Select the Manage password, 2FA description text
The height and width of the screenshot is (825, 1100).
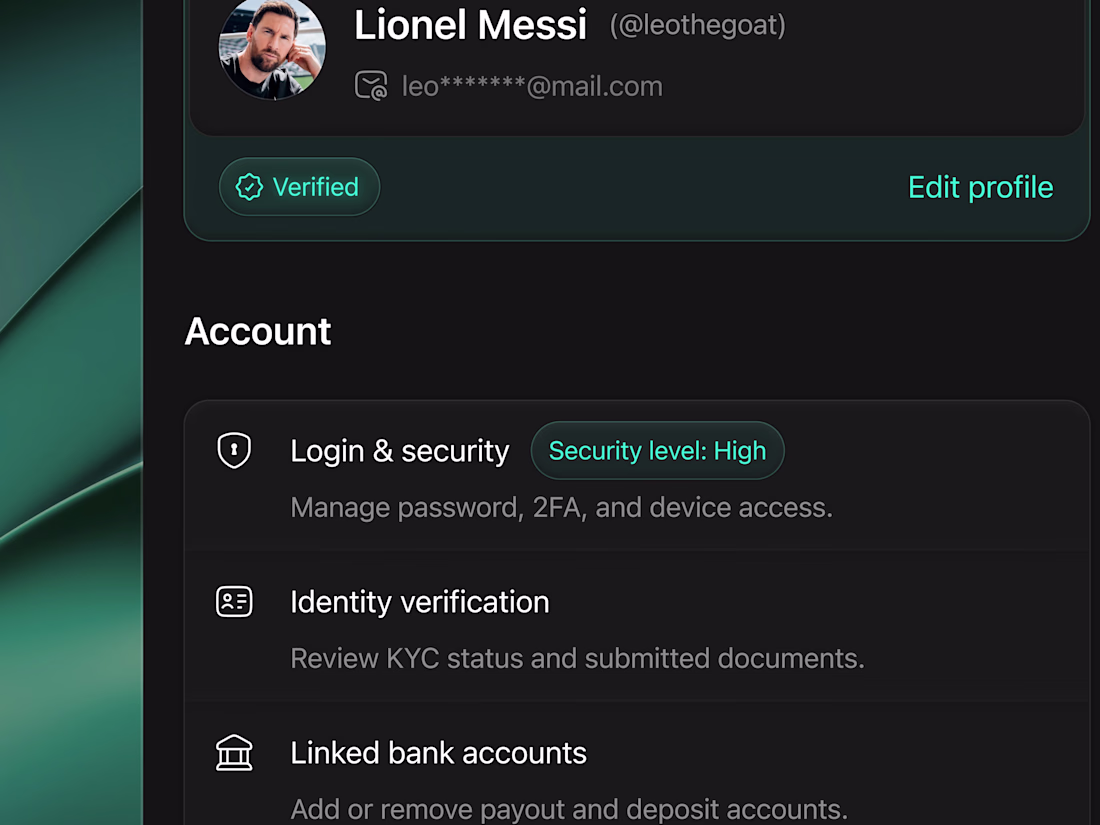[561, 507]
